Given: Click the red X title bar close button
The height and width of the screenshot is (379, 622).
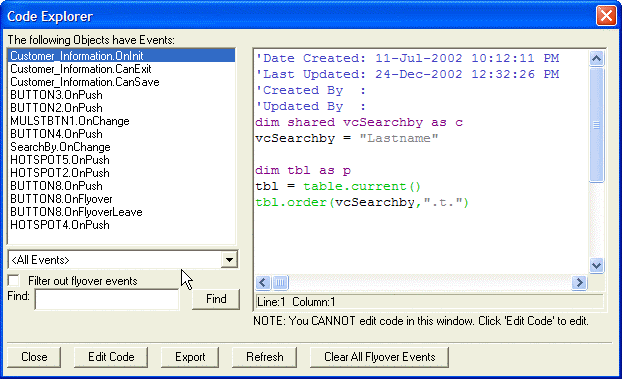Looking at the screenshot, I should (606, 16).
